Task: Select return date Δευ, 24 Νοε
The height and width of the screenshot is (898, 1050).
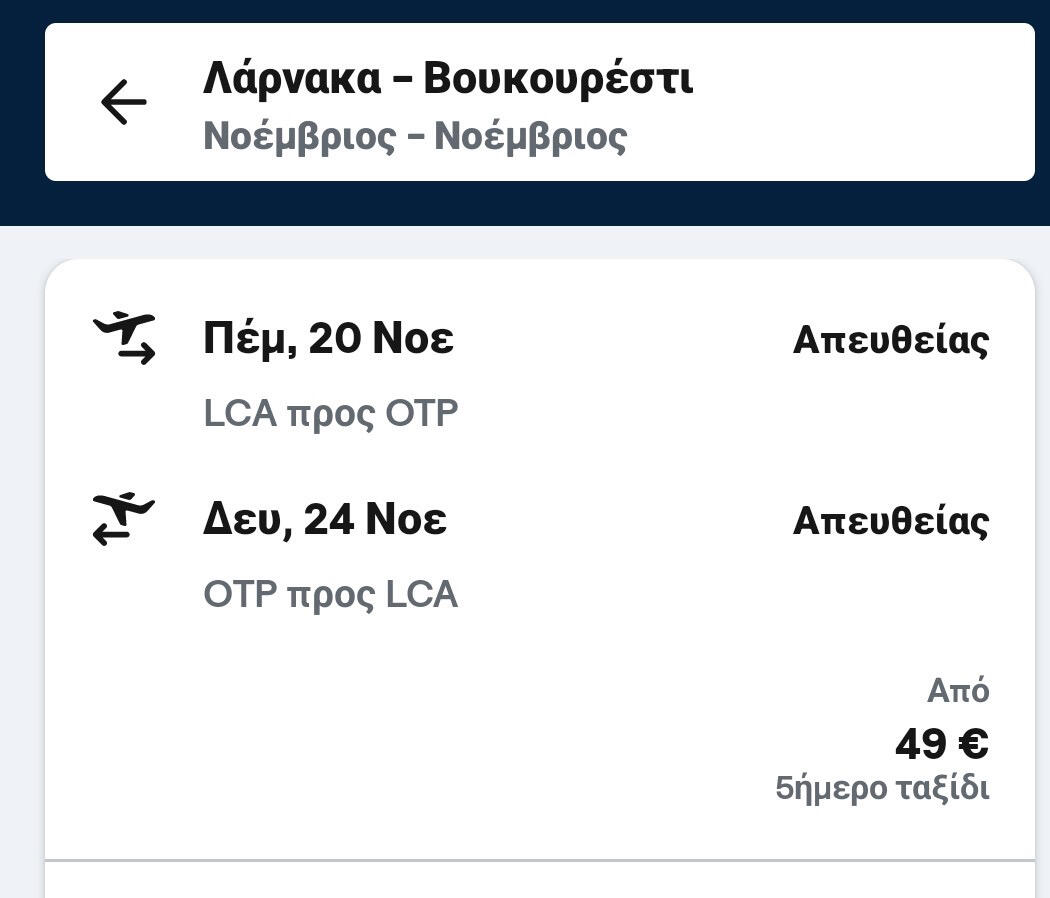Action: [x=324, y=520]
